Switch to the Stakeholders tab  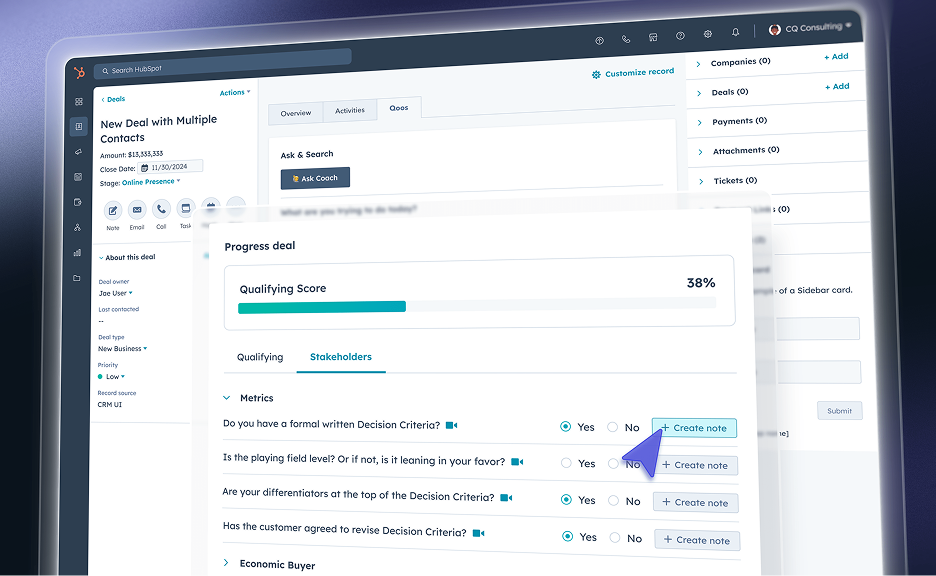point(341,357)
